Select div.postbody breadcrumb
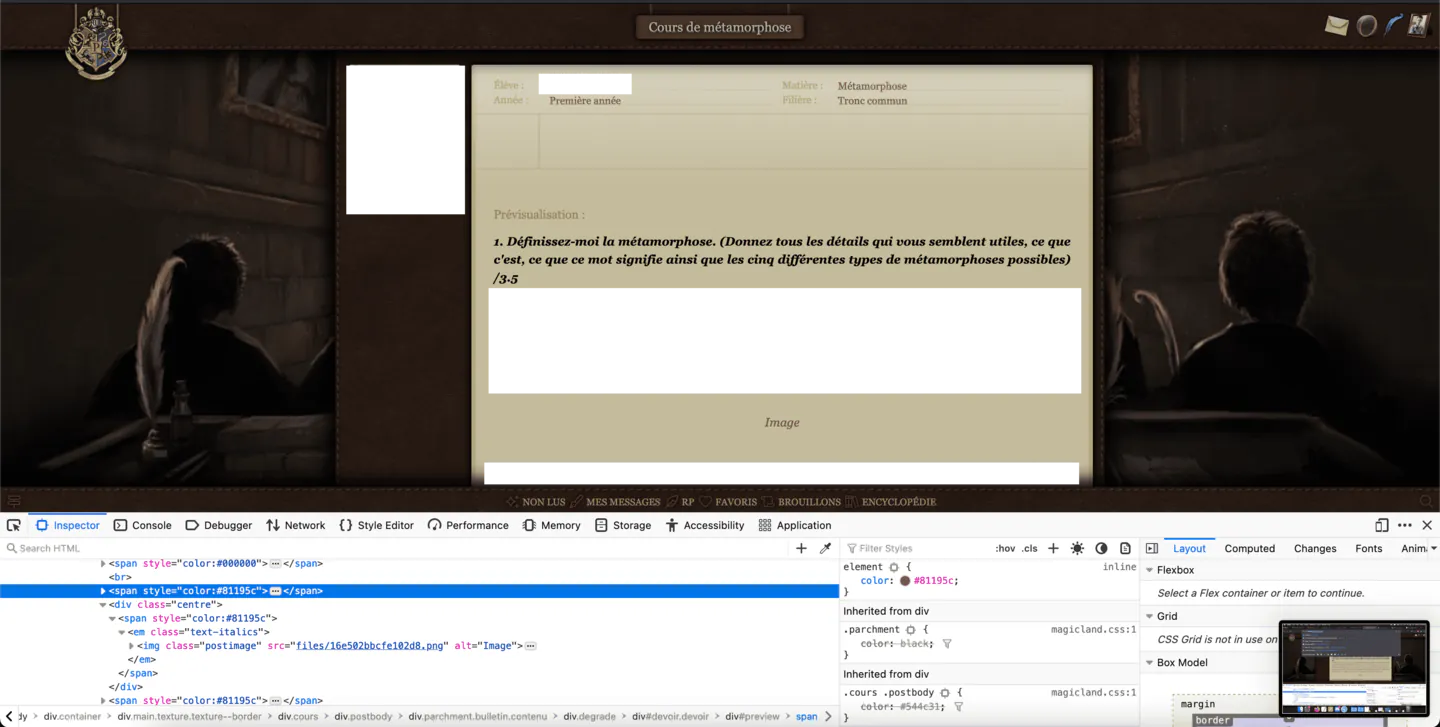1440x727 pixels. pyautogui.click(x=363, y=716)
